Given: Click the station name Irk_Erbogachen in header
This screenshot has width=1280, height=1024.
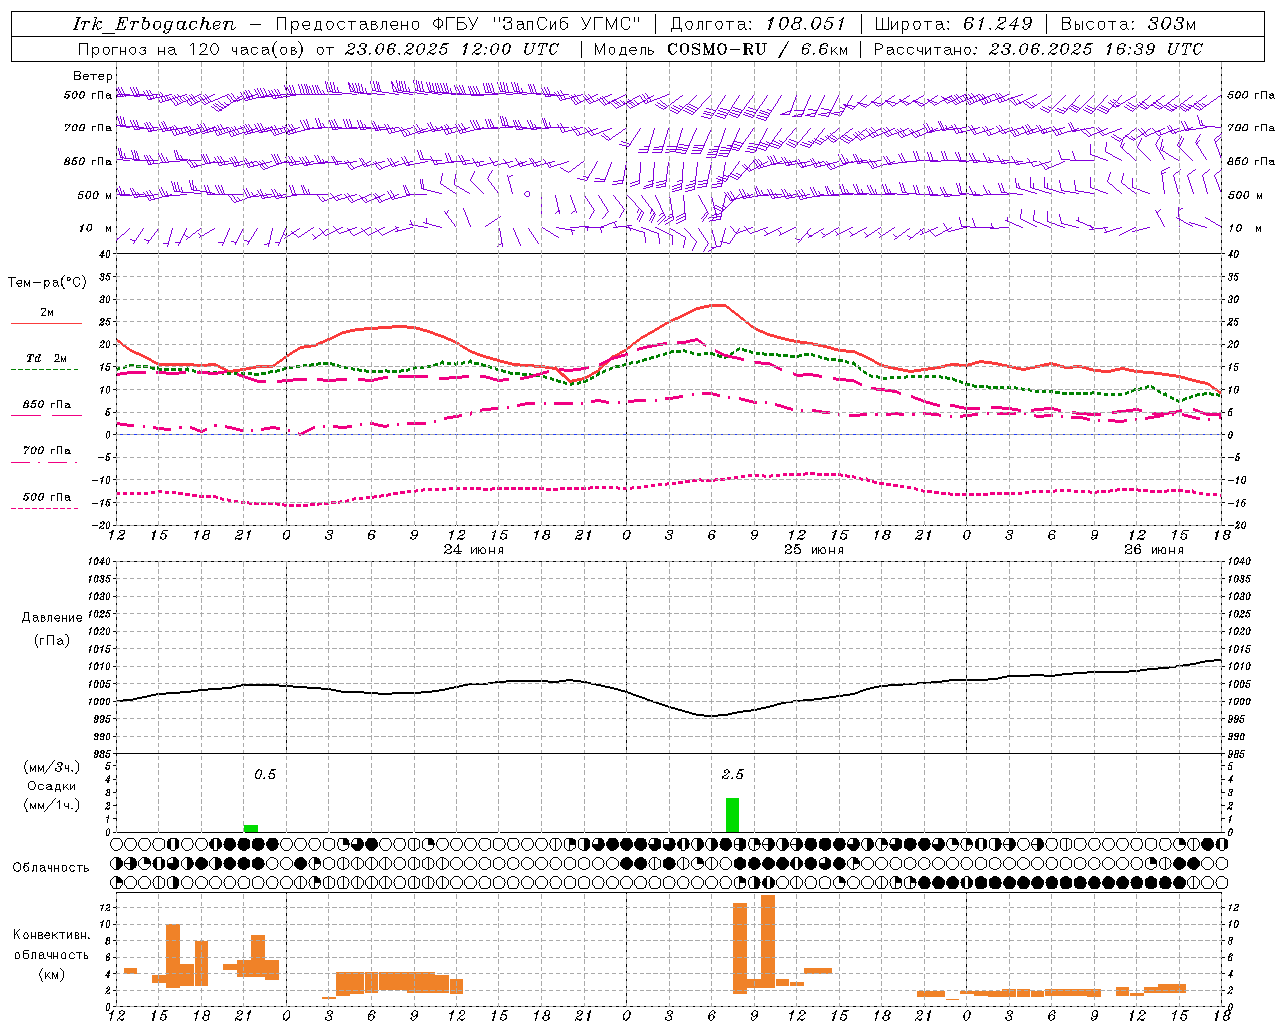Looking at the screenshot, I should 155,24.
